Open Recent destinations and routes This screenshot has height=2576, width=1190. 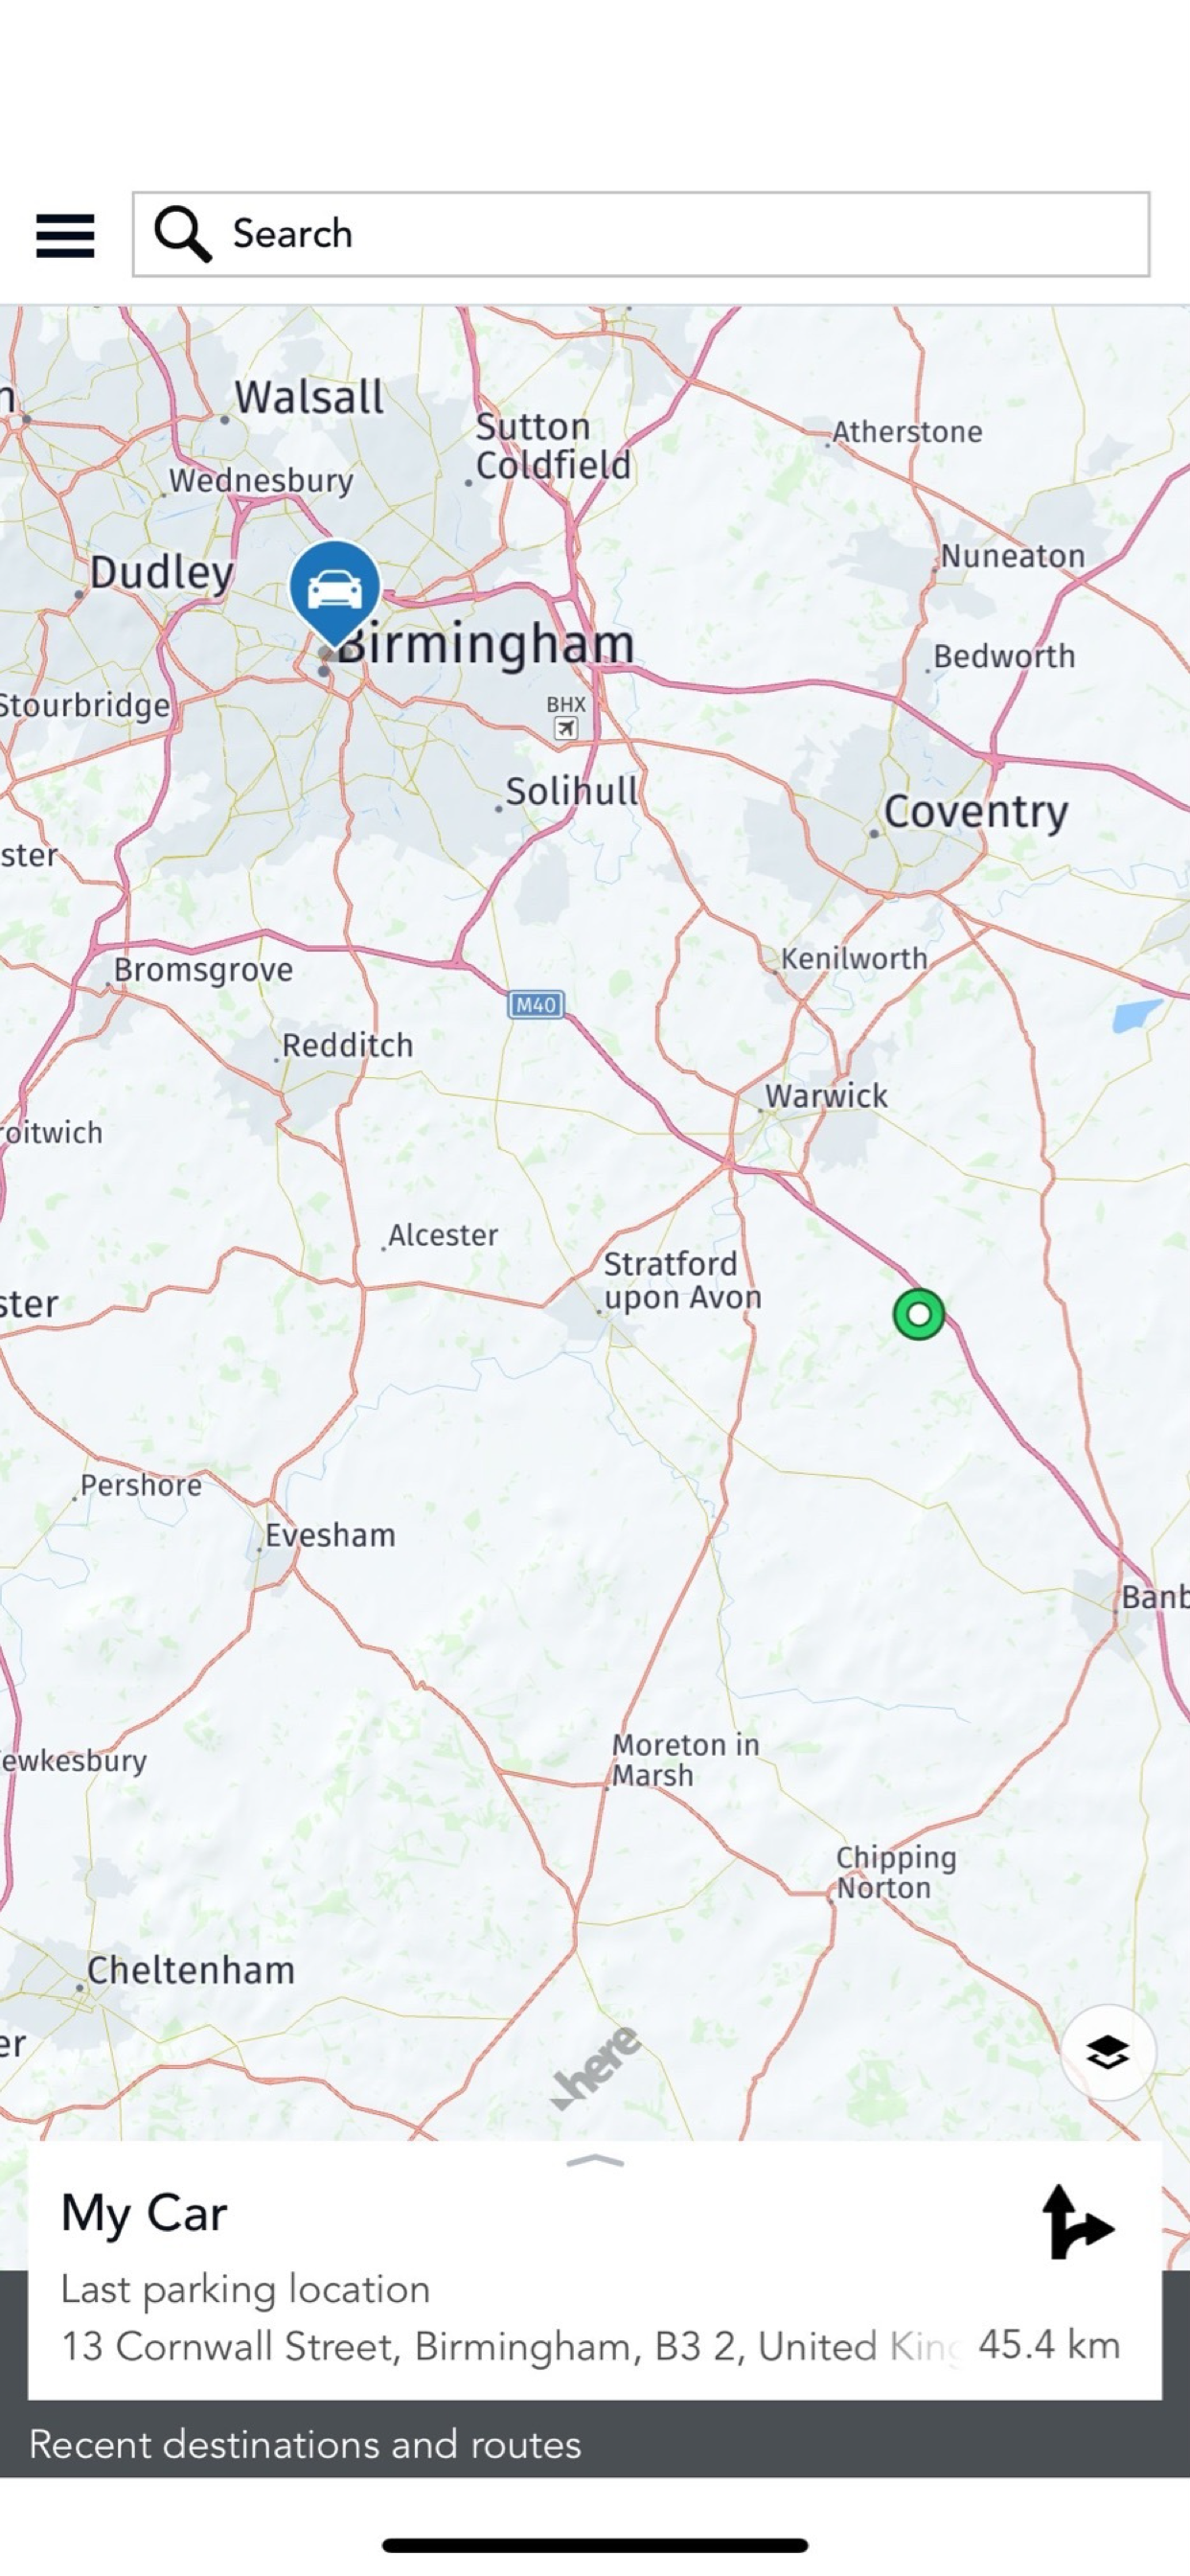coord(305,2444)
